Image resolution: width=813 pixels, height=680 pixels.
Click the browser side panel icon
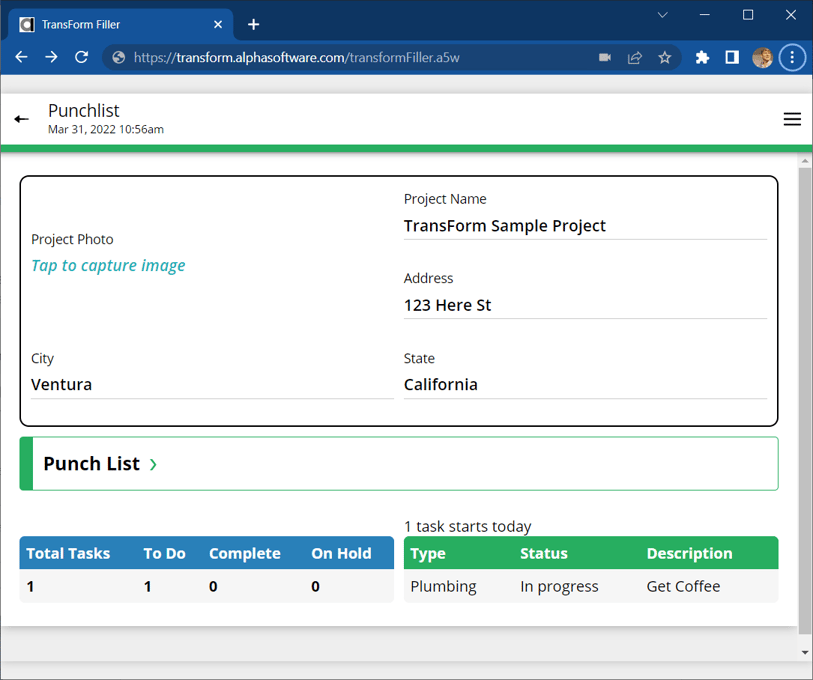pos(732,57)
